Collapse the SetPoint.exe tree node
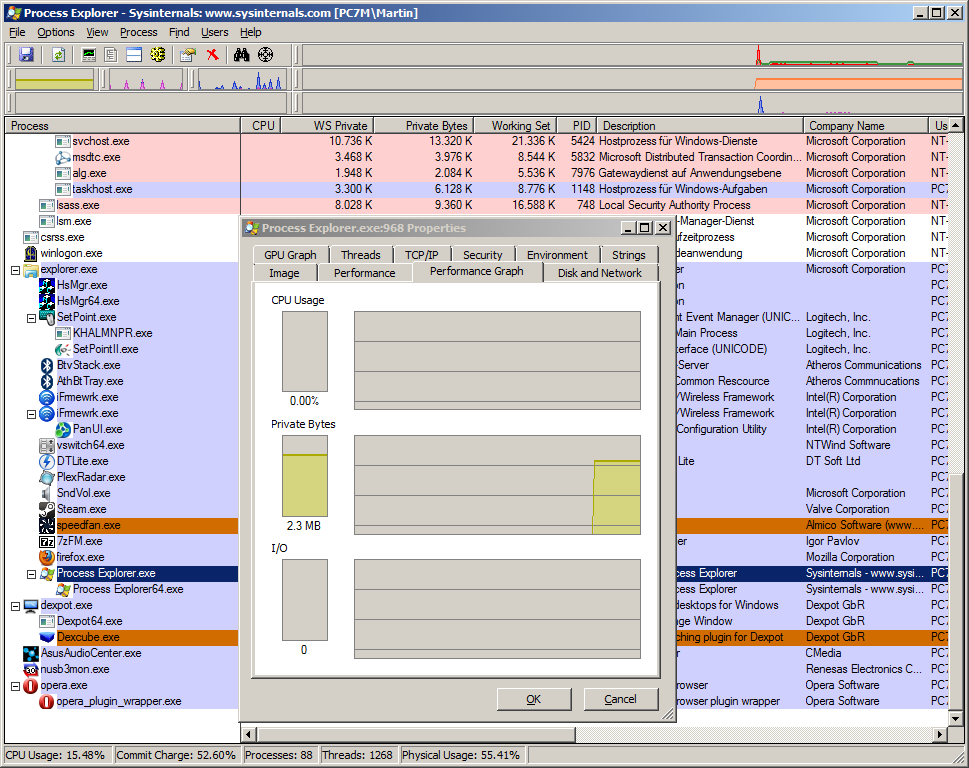 (x=32, y=318)
